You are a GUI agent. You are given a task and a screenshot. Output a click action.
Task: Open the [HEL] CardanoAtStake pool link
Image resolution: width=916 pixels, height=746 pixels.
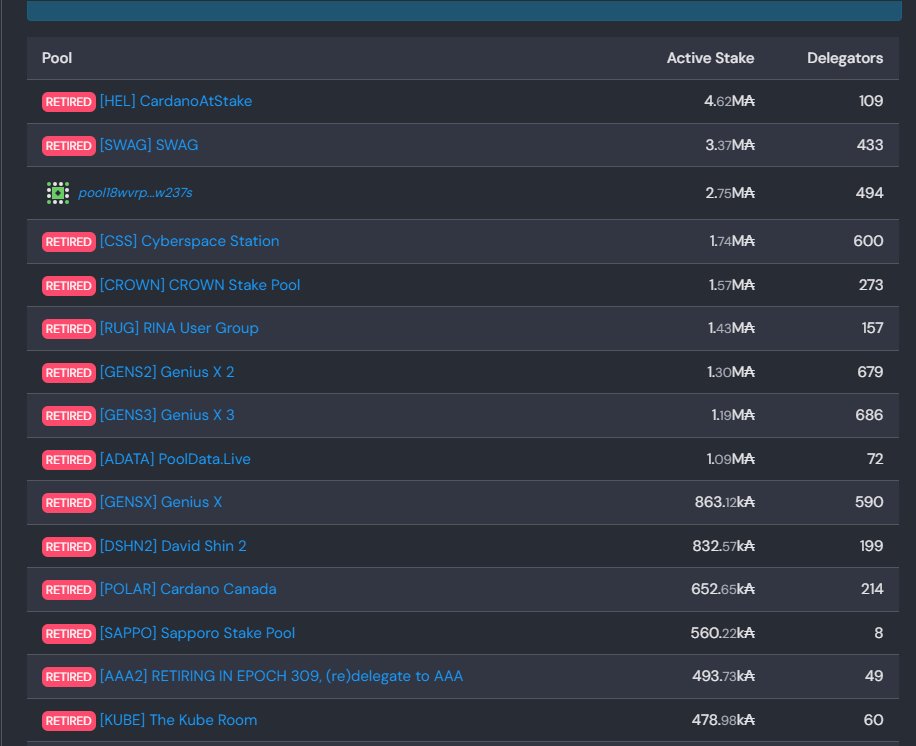click(x=176, y=101)
